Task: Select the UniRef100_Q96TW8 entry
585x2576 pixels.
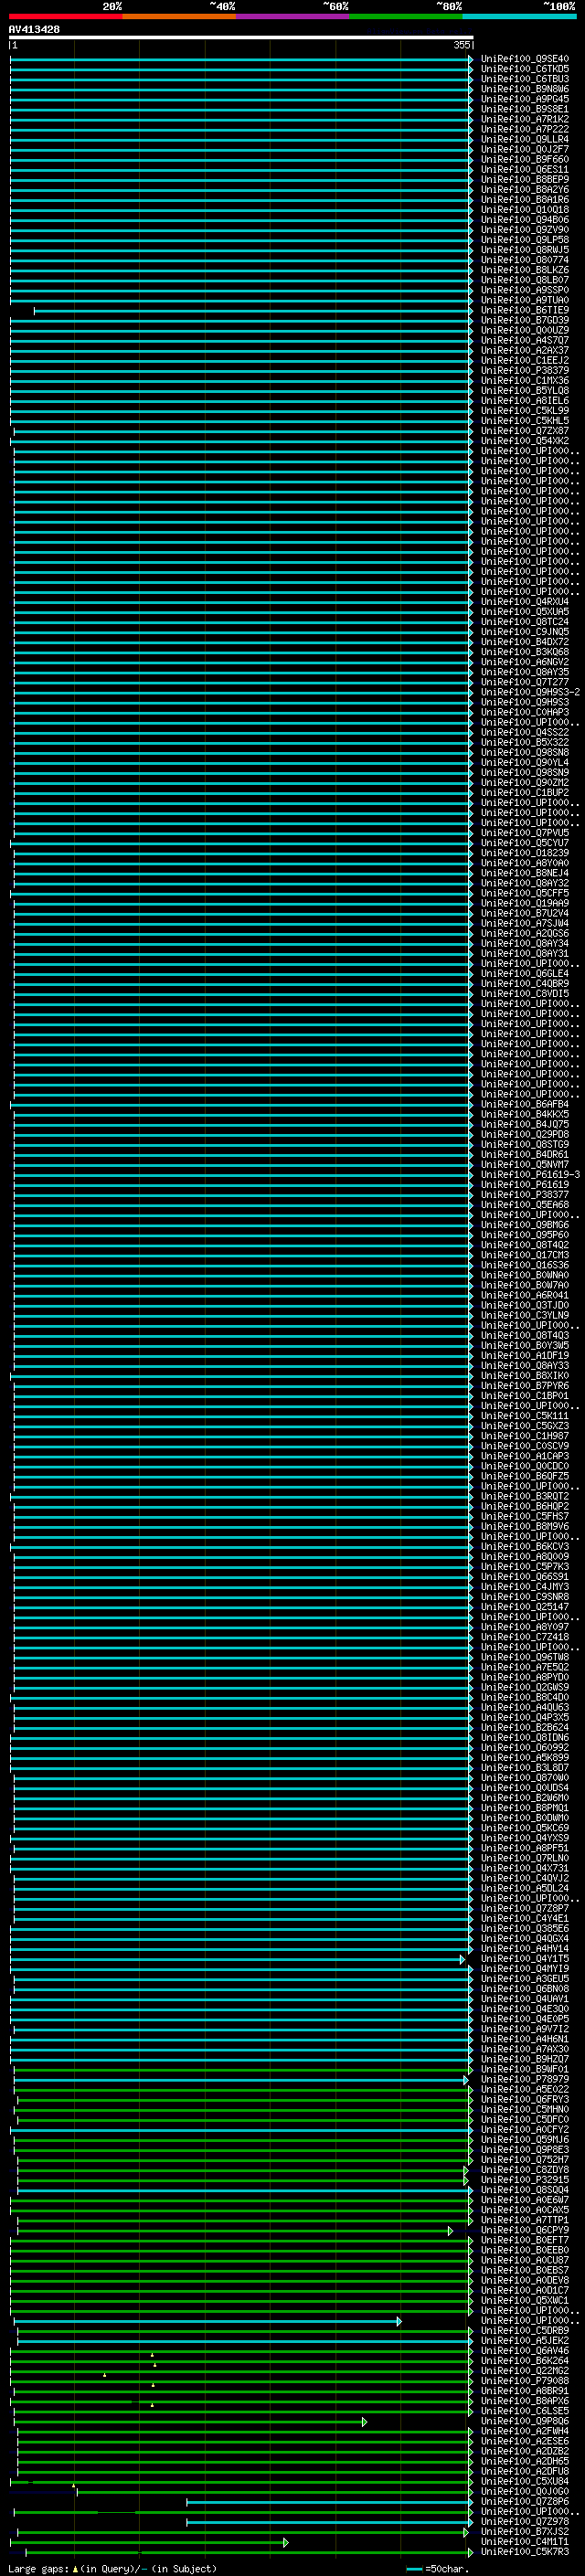Action: (x=525, y=1657)
